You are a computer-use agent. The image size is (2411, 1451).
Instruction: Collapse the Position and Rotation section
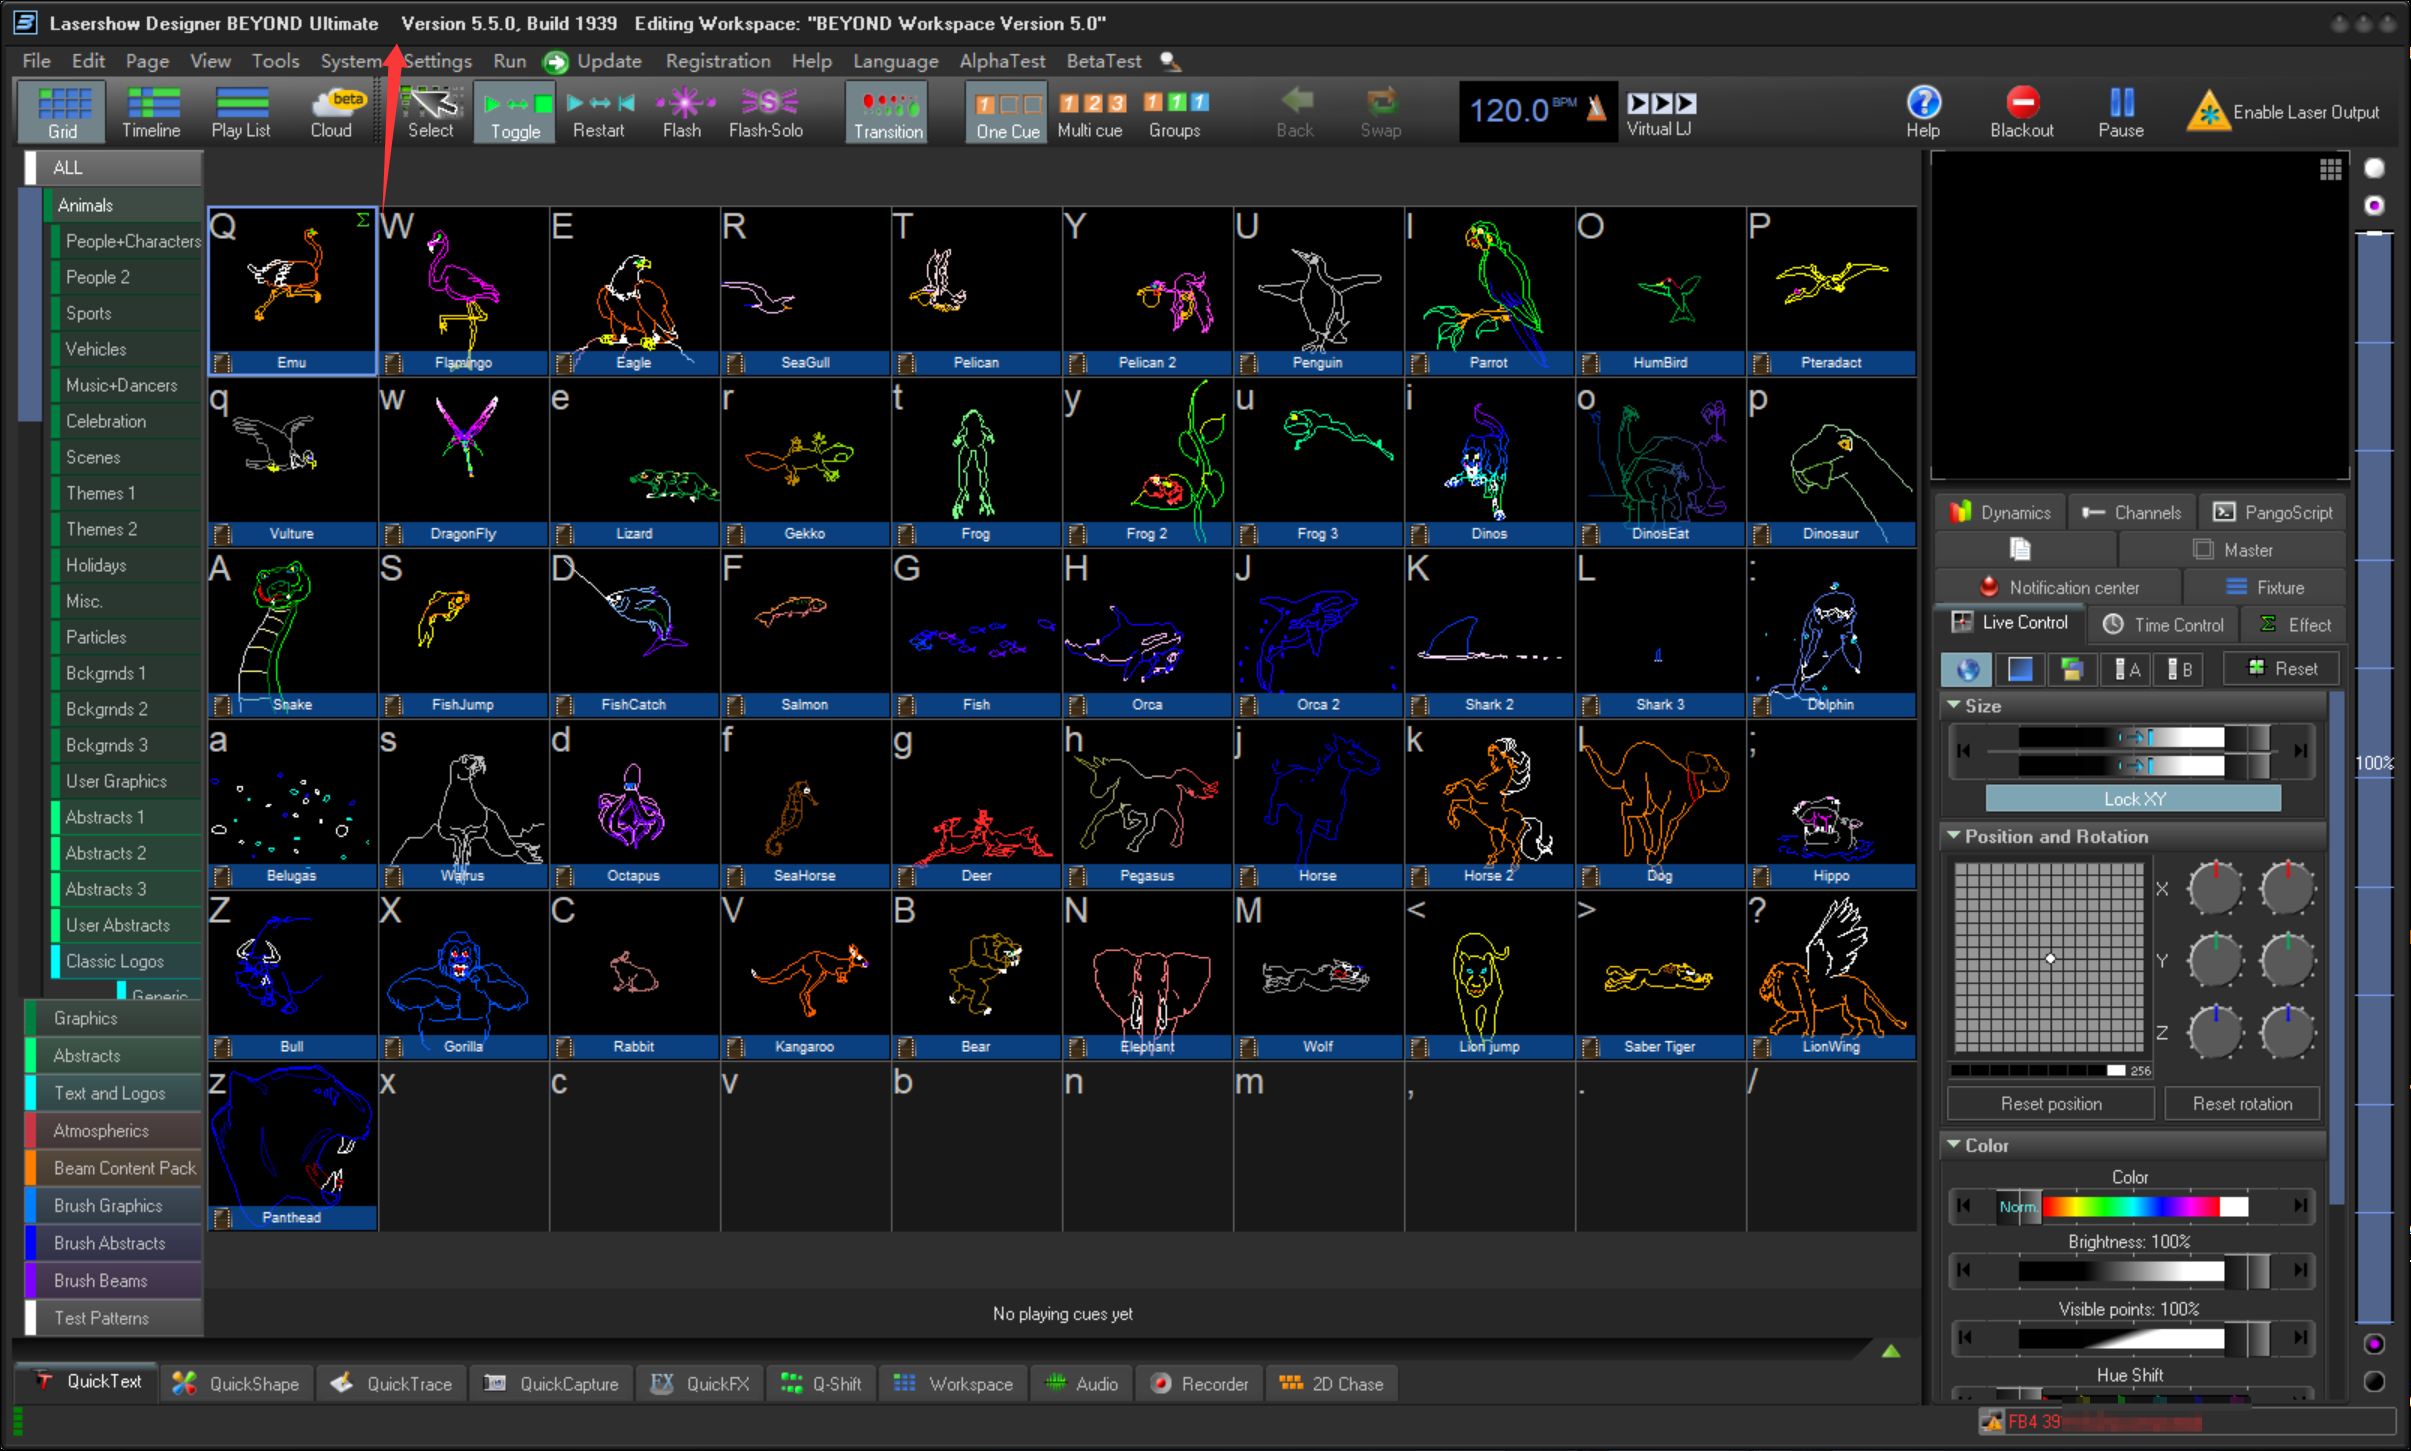[1953, 836]
